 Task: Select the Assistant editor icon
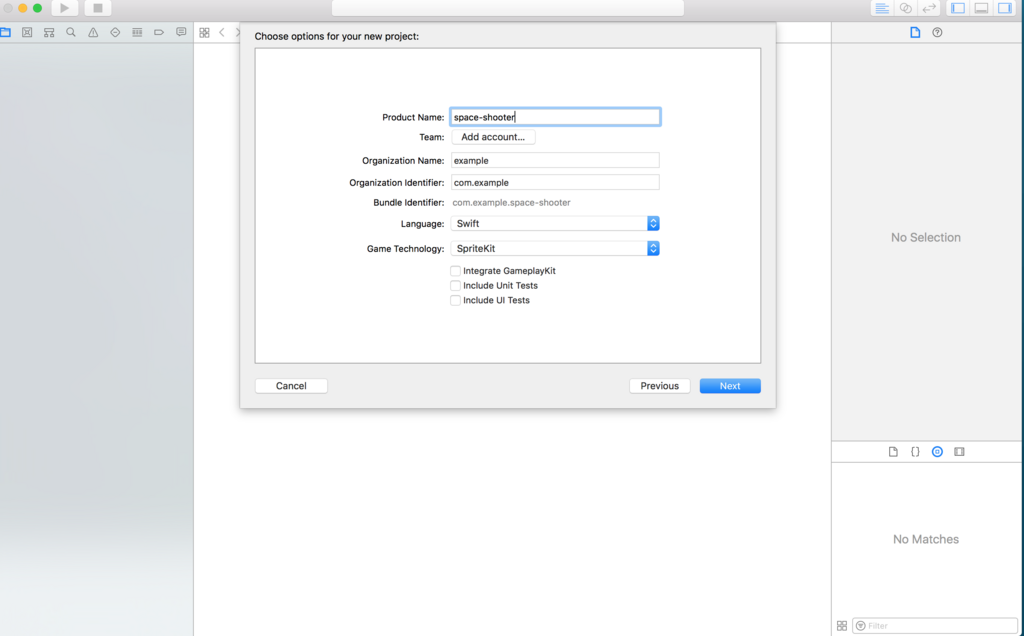coord(905,8)
